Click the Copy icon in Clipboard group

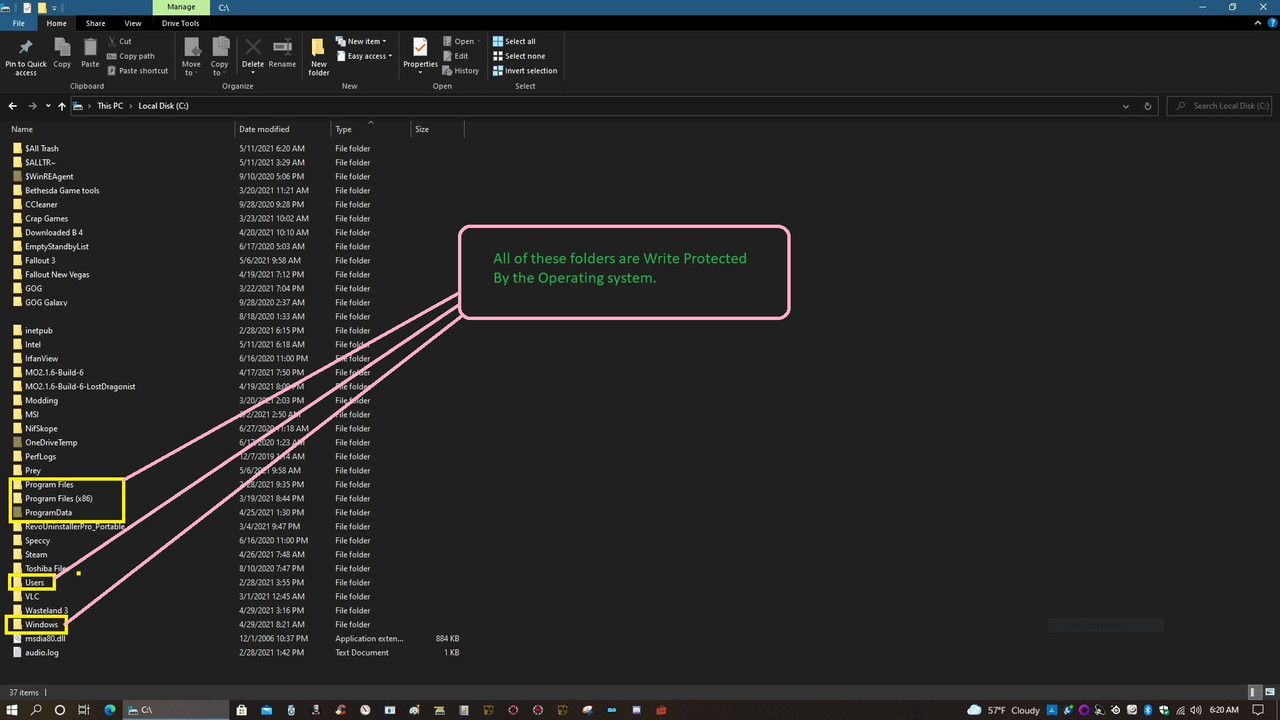(x=62, y=53)
